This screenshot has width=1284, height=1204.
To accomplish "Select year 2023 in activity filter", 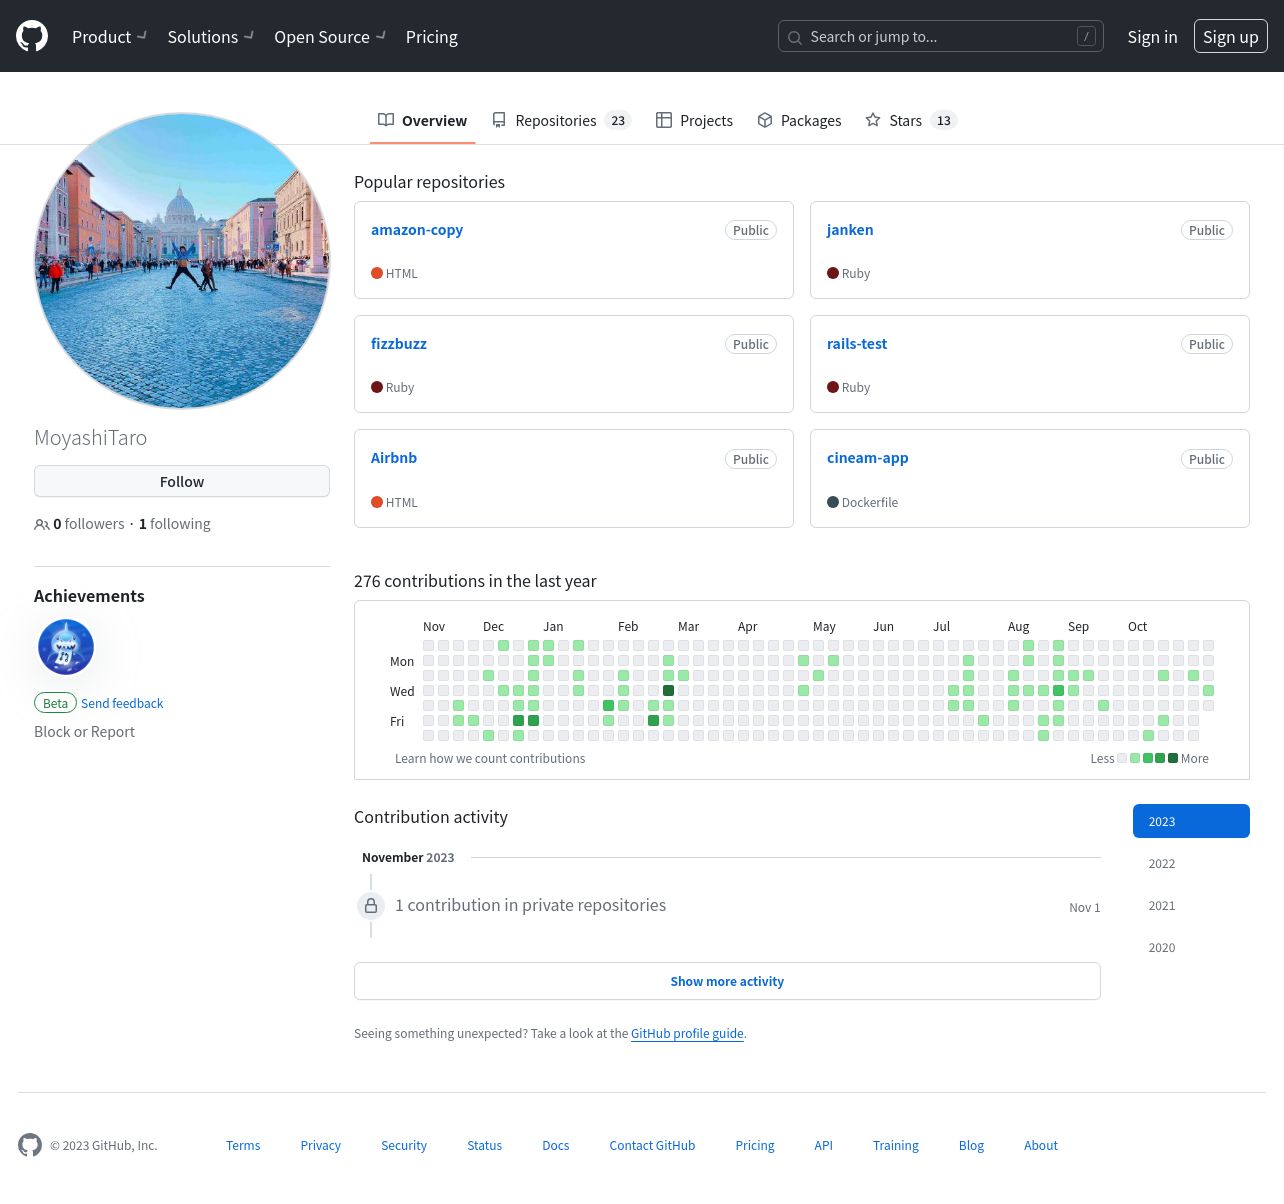I will tap(1191, 821).
